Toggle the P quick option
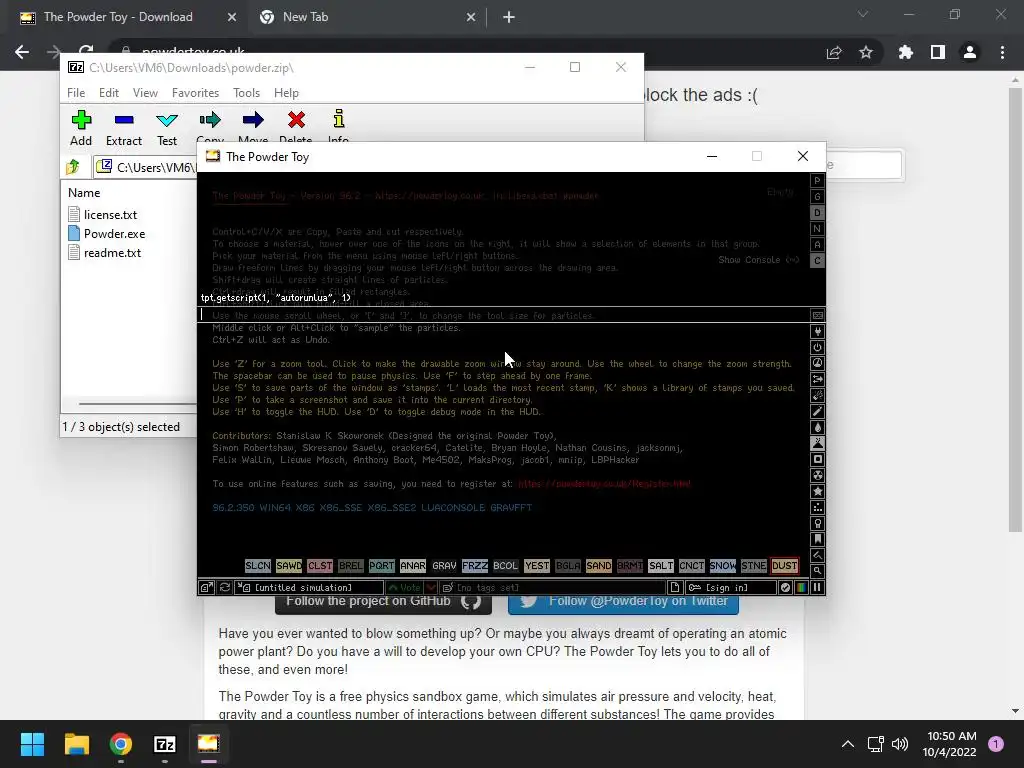 pos(817,180)
